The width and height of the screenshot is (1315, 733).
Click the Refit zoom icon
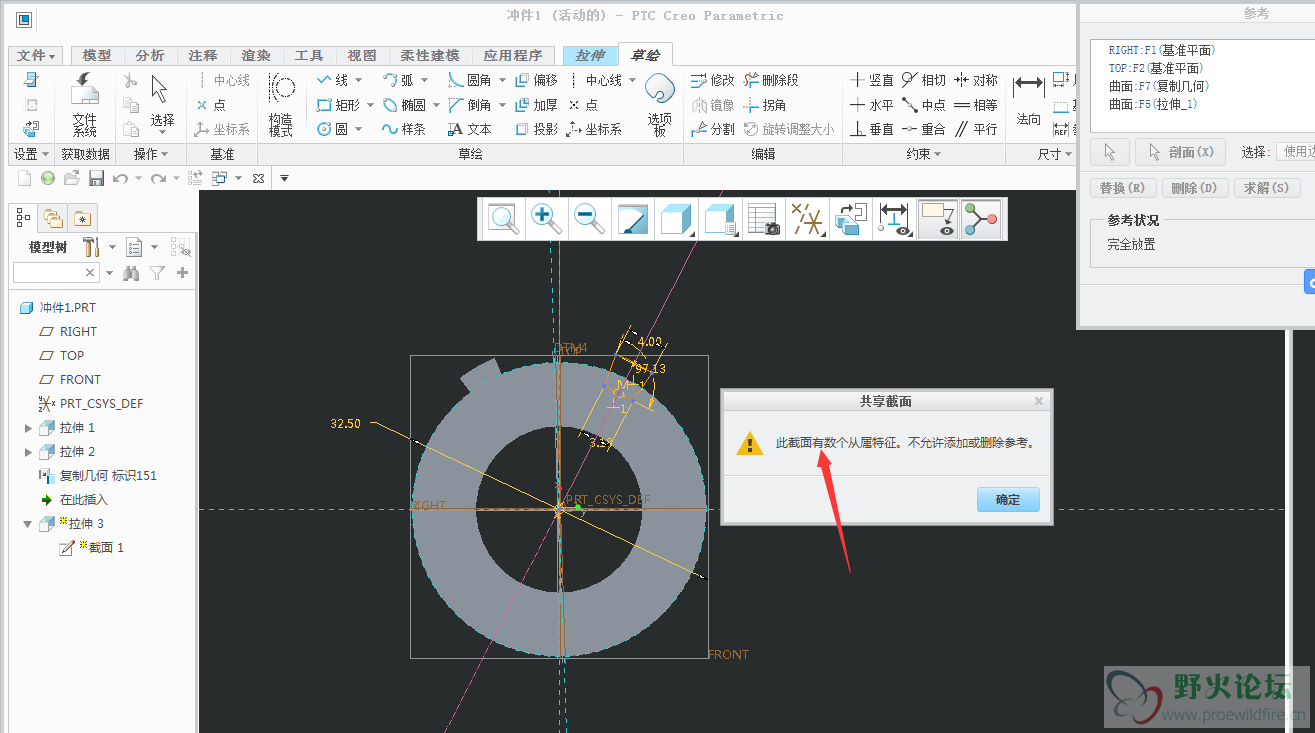click(x=503, y=218)
